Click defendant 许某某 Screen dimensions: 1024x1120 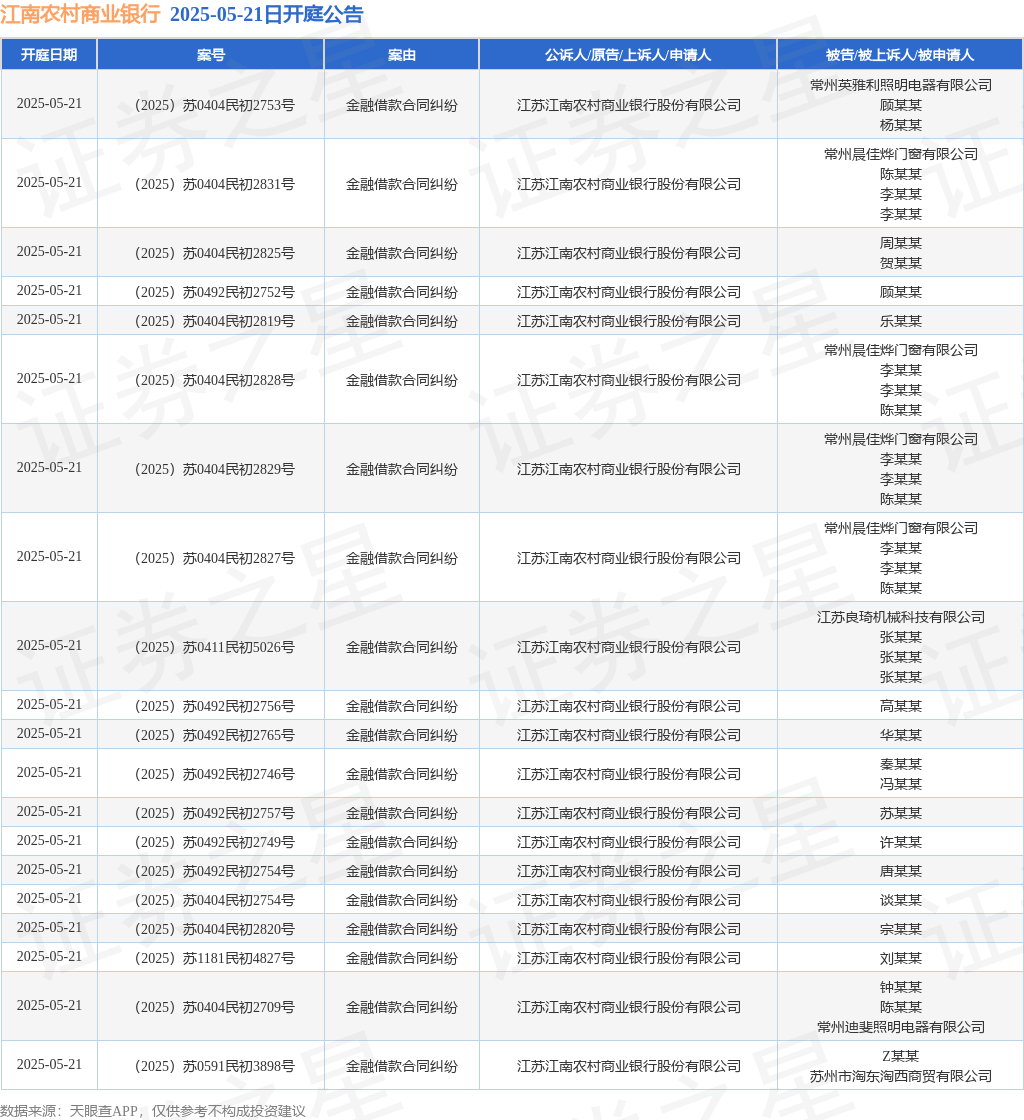pos(900,842)
